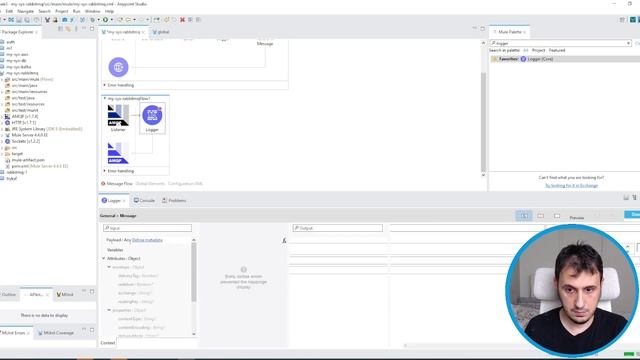The height and width of the screenshot is (360, 640).
Task: Click the input tree vertical scrollbar
Action: click(x=193, y=271)
